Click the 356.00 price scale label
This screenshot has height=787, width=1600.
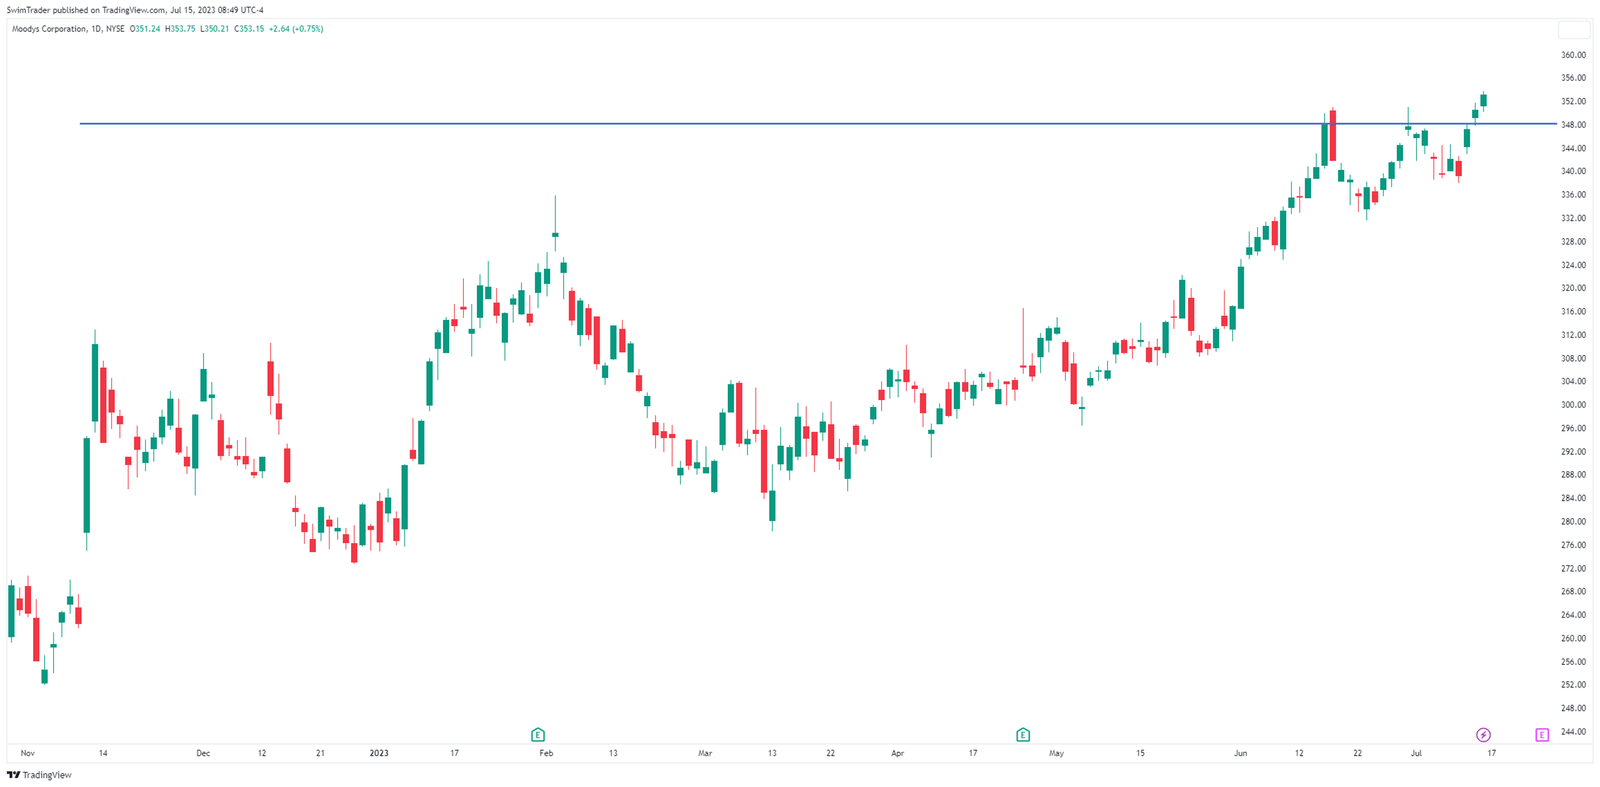tap(1573, 78)
